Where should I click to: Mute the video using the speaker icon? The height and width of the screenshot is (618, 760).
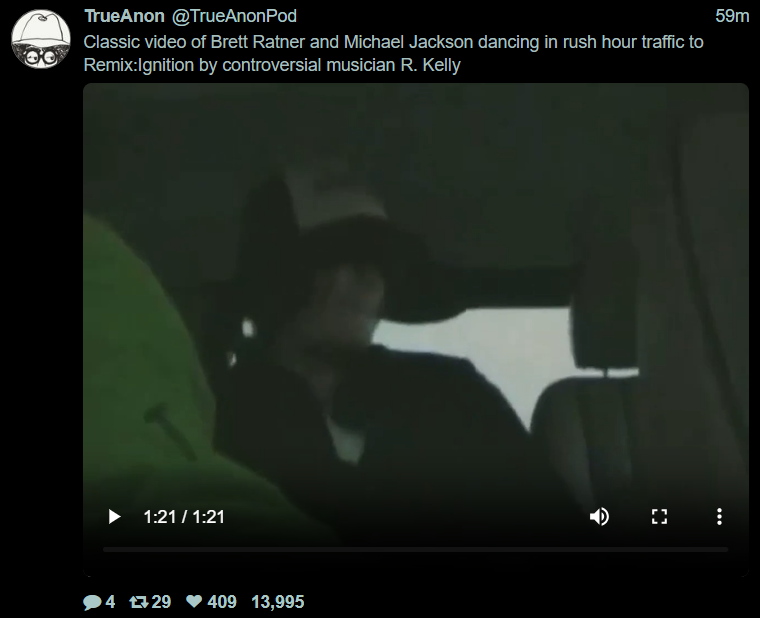click(x=599, y=517)
